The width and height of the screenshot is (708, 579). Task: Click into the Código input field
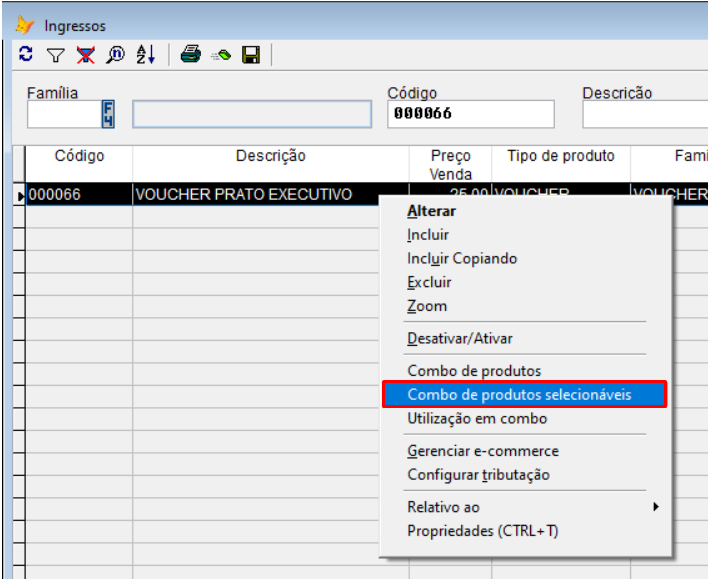pyautogui.click(x=470, y=114)
